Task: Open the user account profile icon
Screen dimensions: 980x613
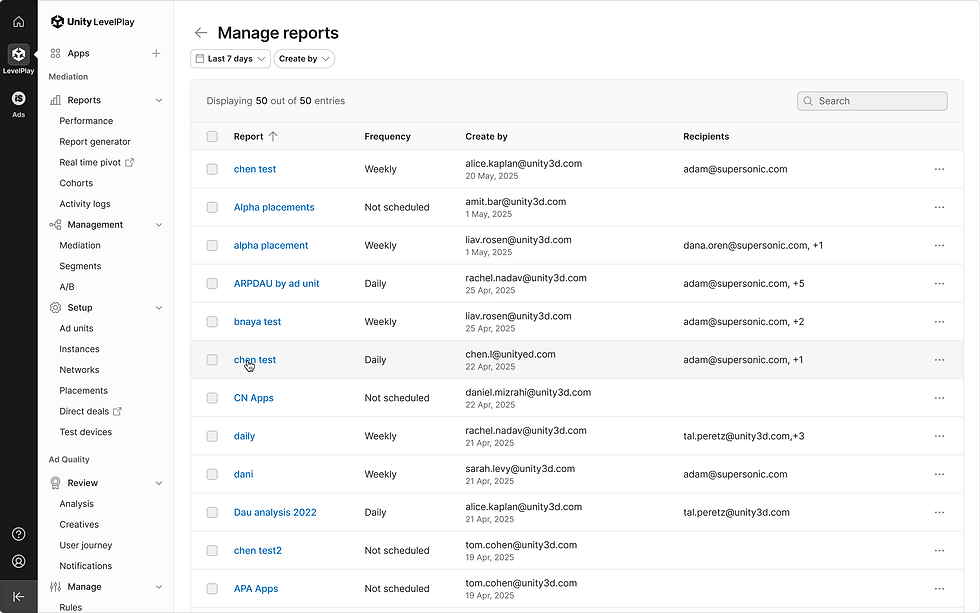Action: 19,561
